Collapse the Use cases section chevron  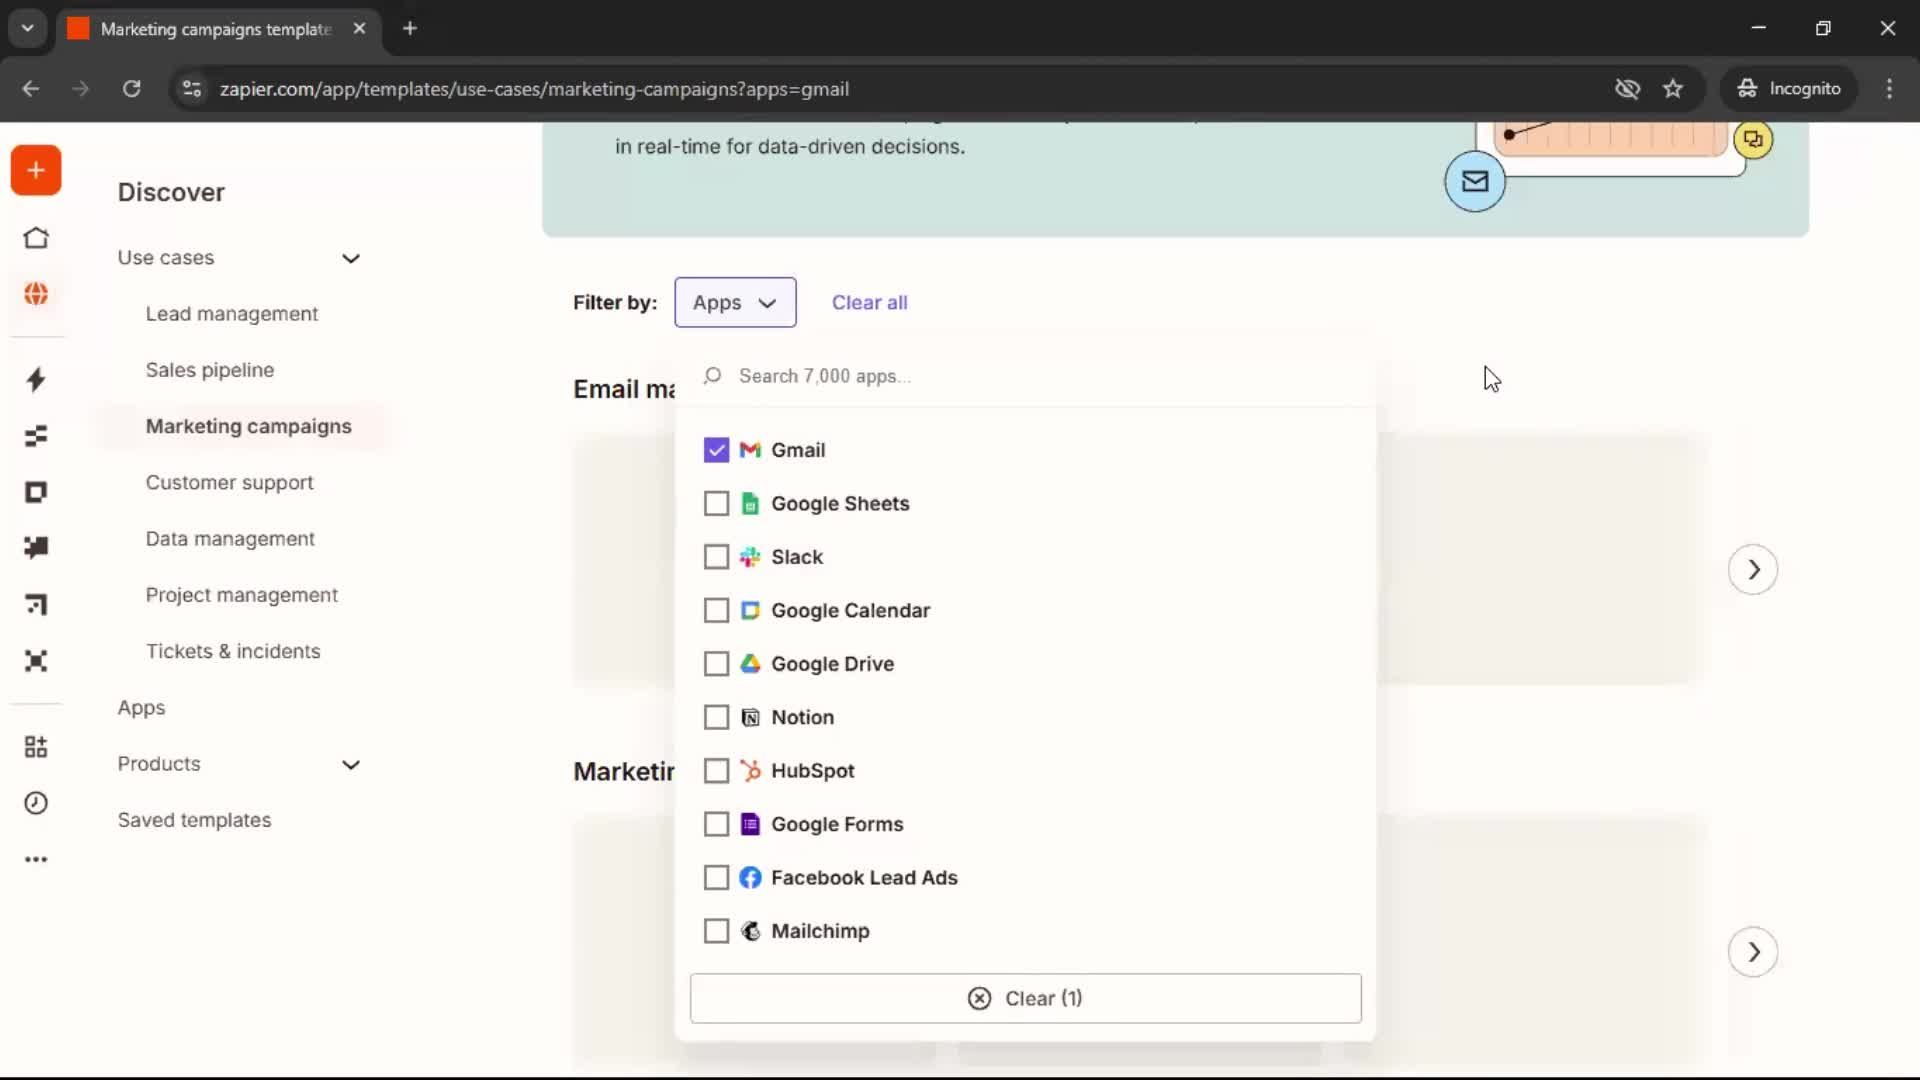coord(351,258)
